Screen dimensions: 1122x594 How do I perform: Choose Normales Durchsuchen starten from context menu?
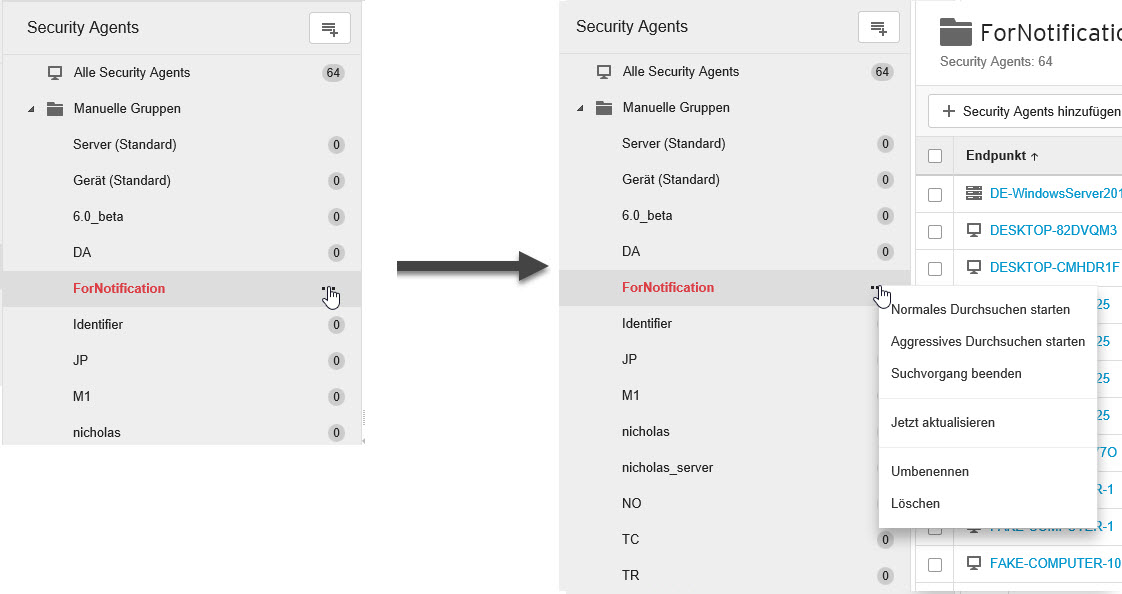coord(980,309)
